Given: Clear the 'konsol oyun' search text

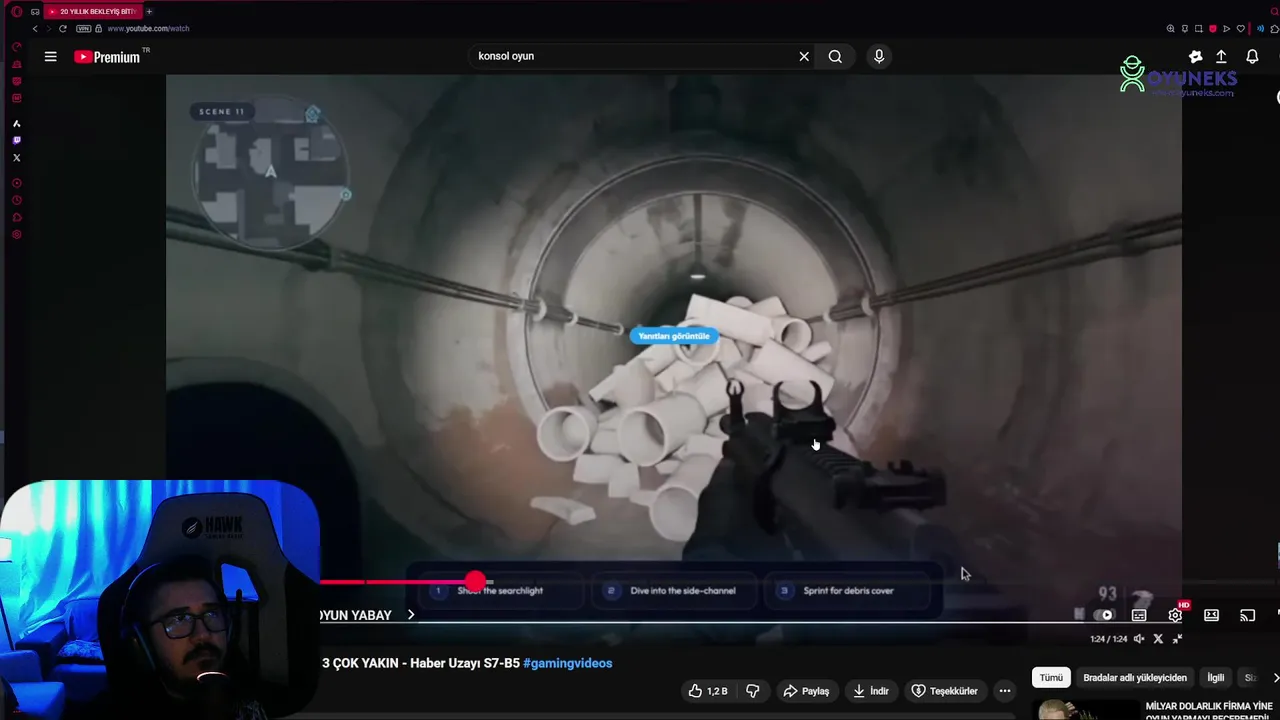Looking at the screenshot, I should coord(804,57).
